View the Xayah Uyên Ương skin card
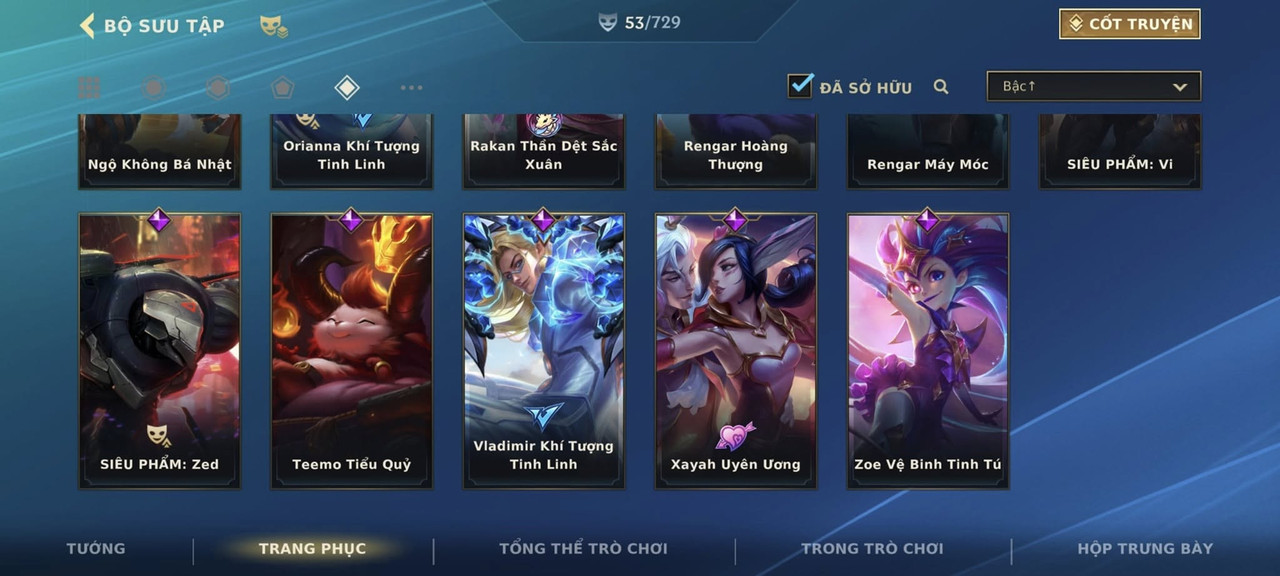 pos(736,351)
